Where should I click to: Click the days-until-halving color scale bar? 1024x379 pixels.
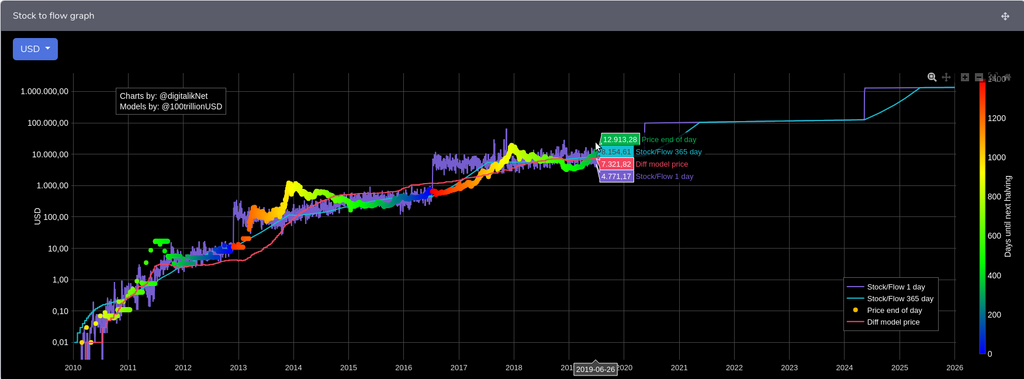coord(982,216)
